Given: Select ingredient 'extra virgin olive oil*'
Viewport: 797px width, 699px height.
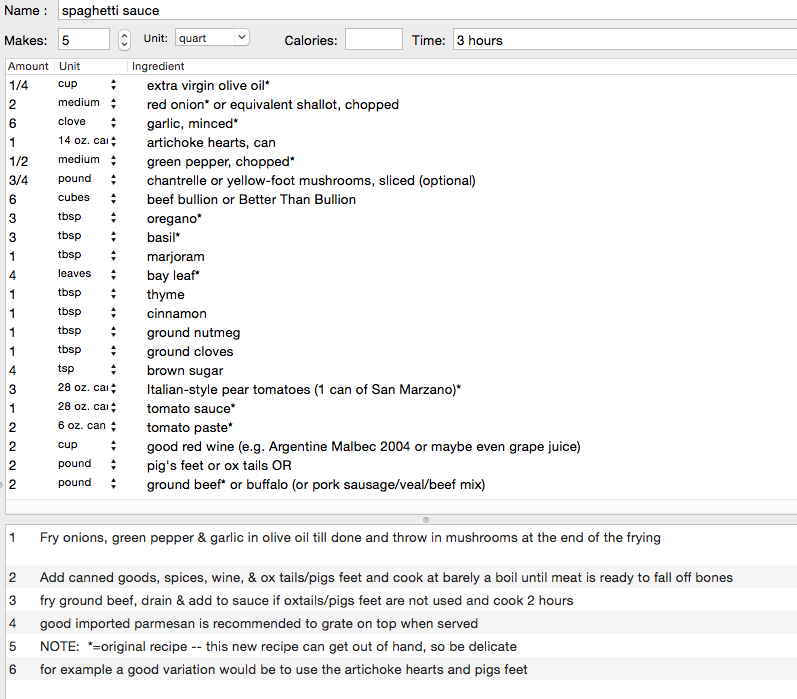Looking at the screenshot, I should point(208,85).
